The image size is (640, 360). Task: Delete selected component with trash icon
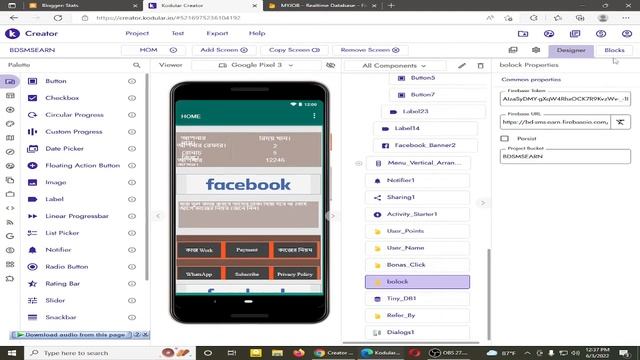pos(480,65)
